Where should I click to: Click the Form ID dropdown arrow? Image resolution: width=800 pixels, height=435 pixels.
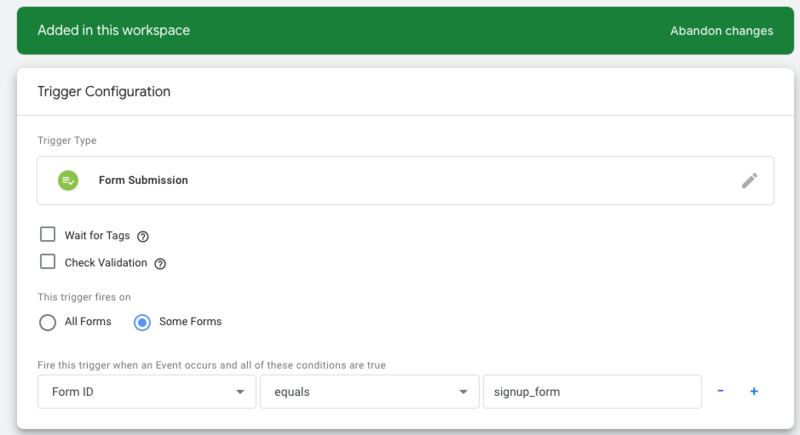click(240, 392)
